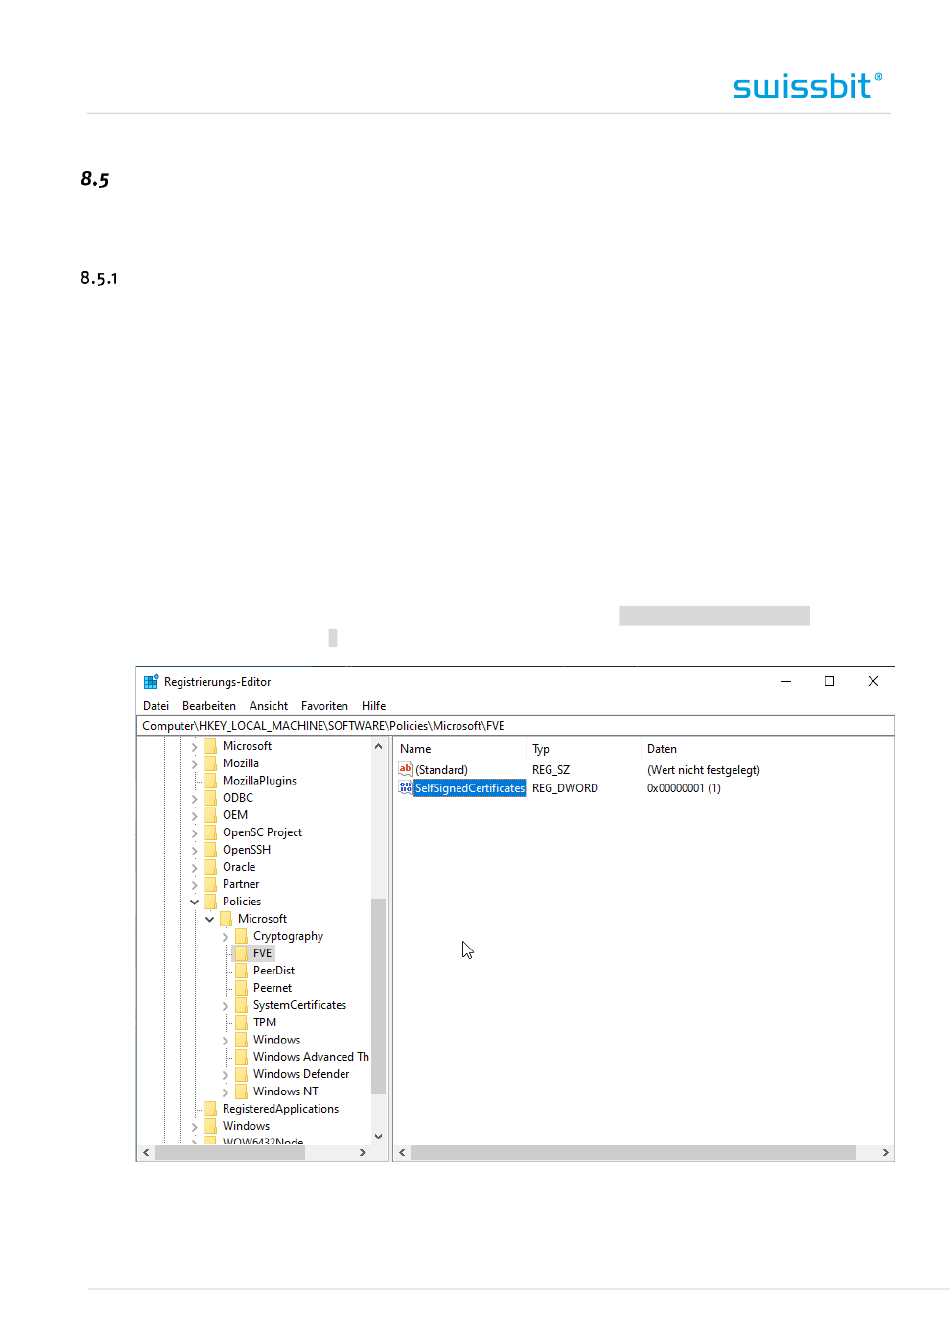Click the registry path address bar
950x1344 pixels.
point(515,726)
